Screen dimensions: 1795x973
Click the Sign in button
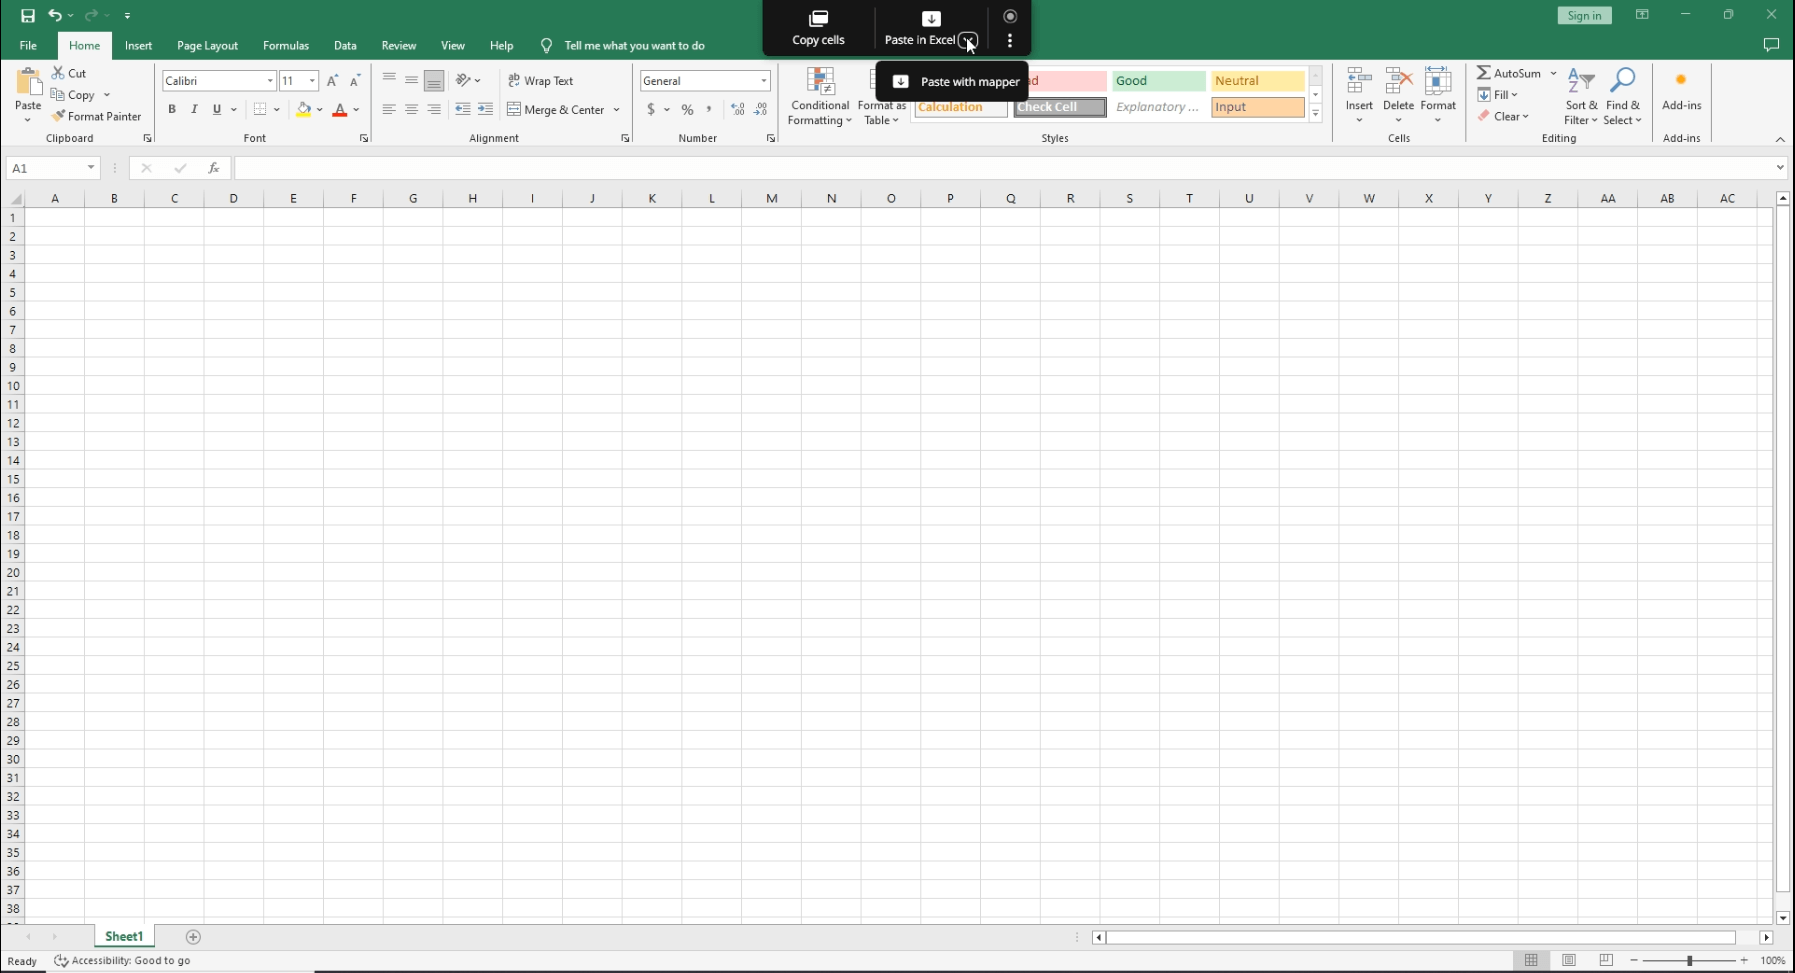coord(1584,15)
